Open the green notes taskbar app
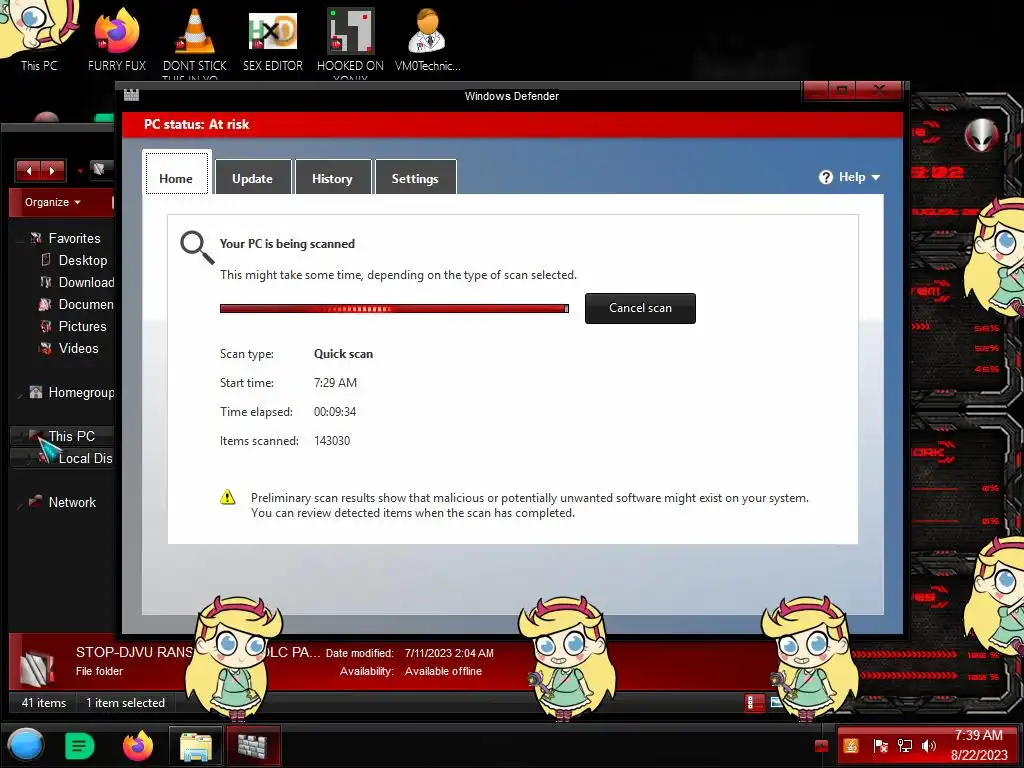The width and height of the screenshot is (1024, 768). tap(80, 745)
